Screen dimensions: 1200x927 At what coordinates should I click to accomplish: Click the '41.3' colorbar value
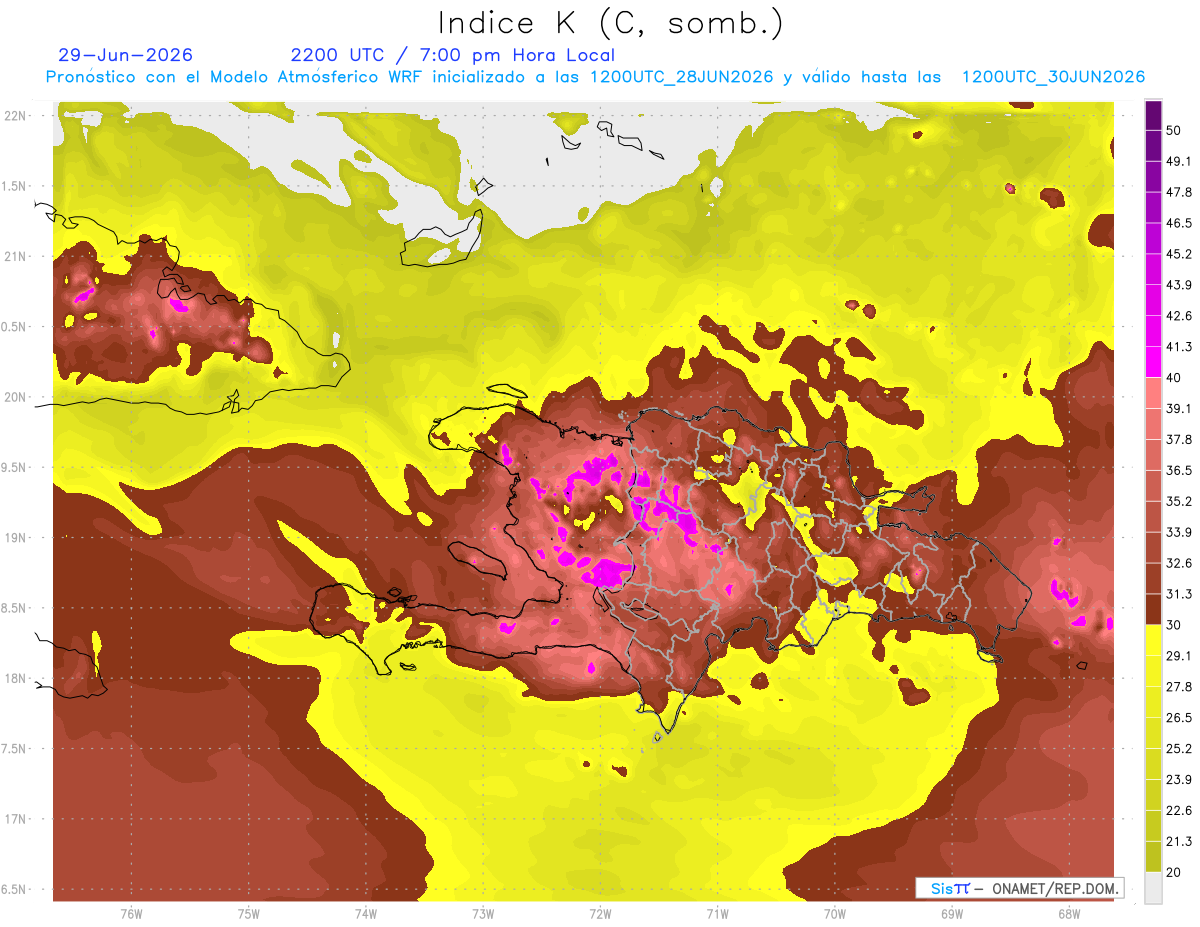pyautogui.click(x=1179, y=347)
